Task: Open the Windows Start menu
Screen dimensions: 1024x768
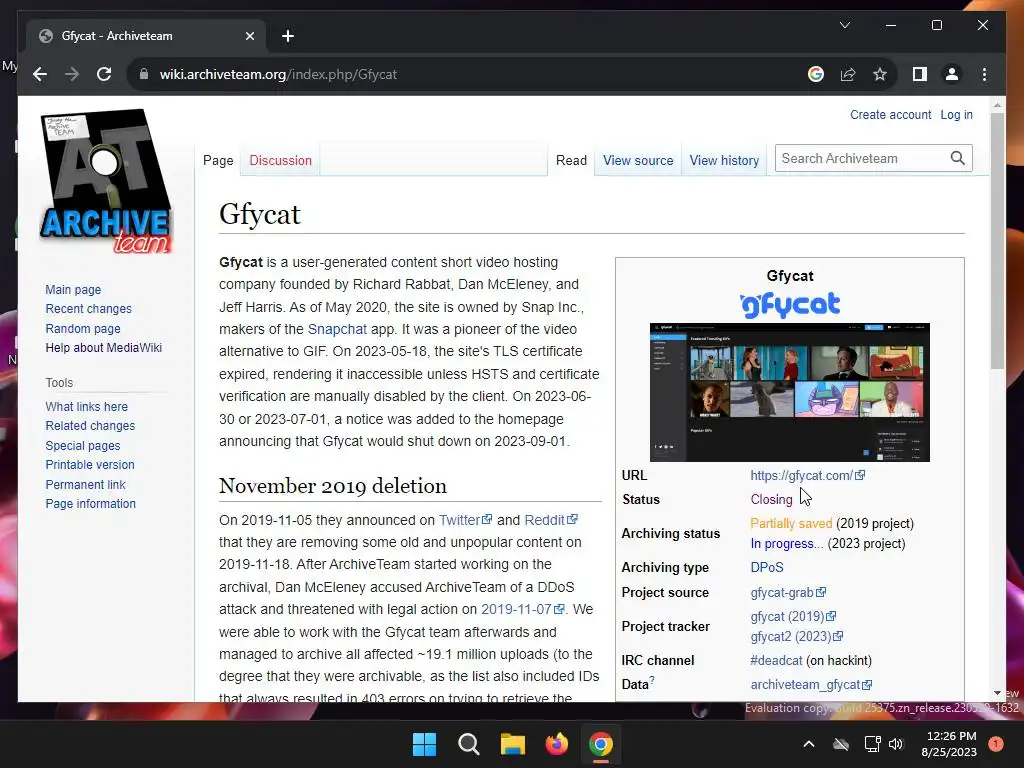Action: click(424, 744)
